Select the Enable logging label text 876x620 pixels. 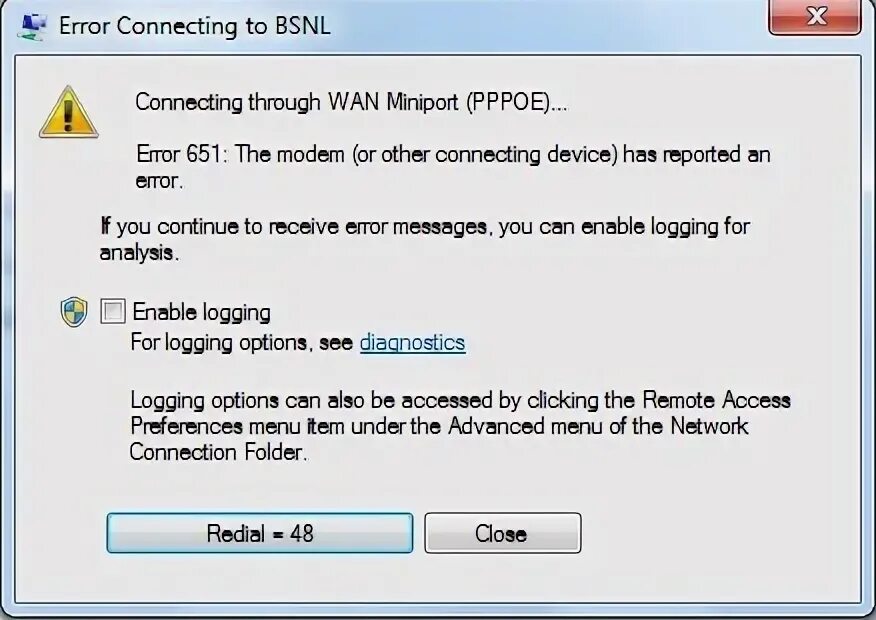[202, 312]
